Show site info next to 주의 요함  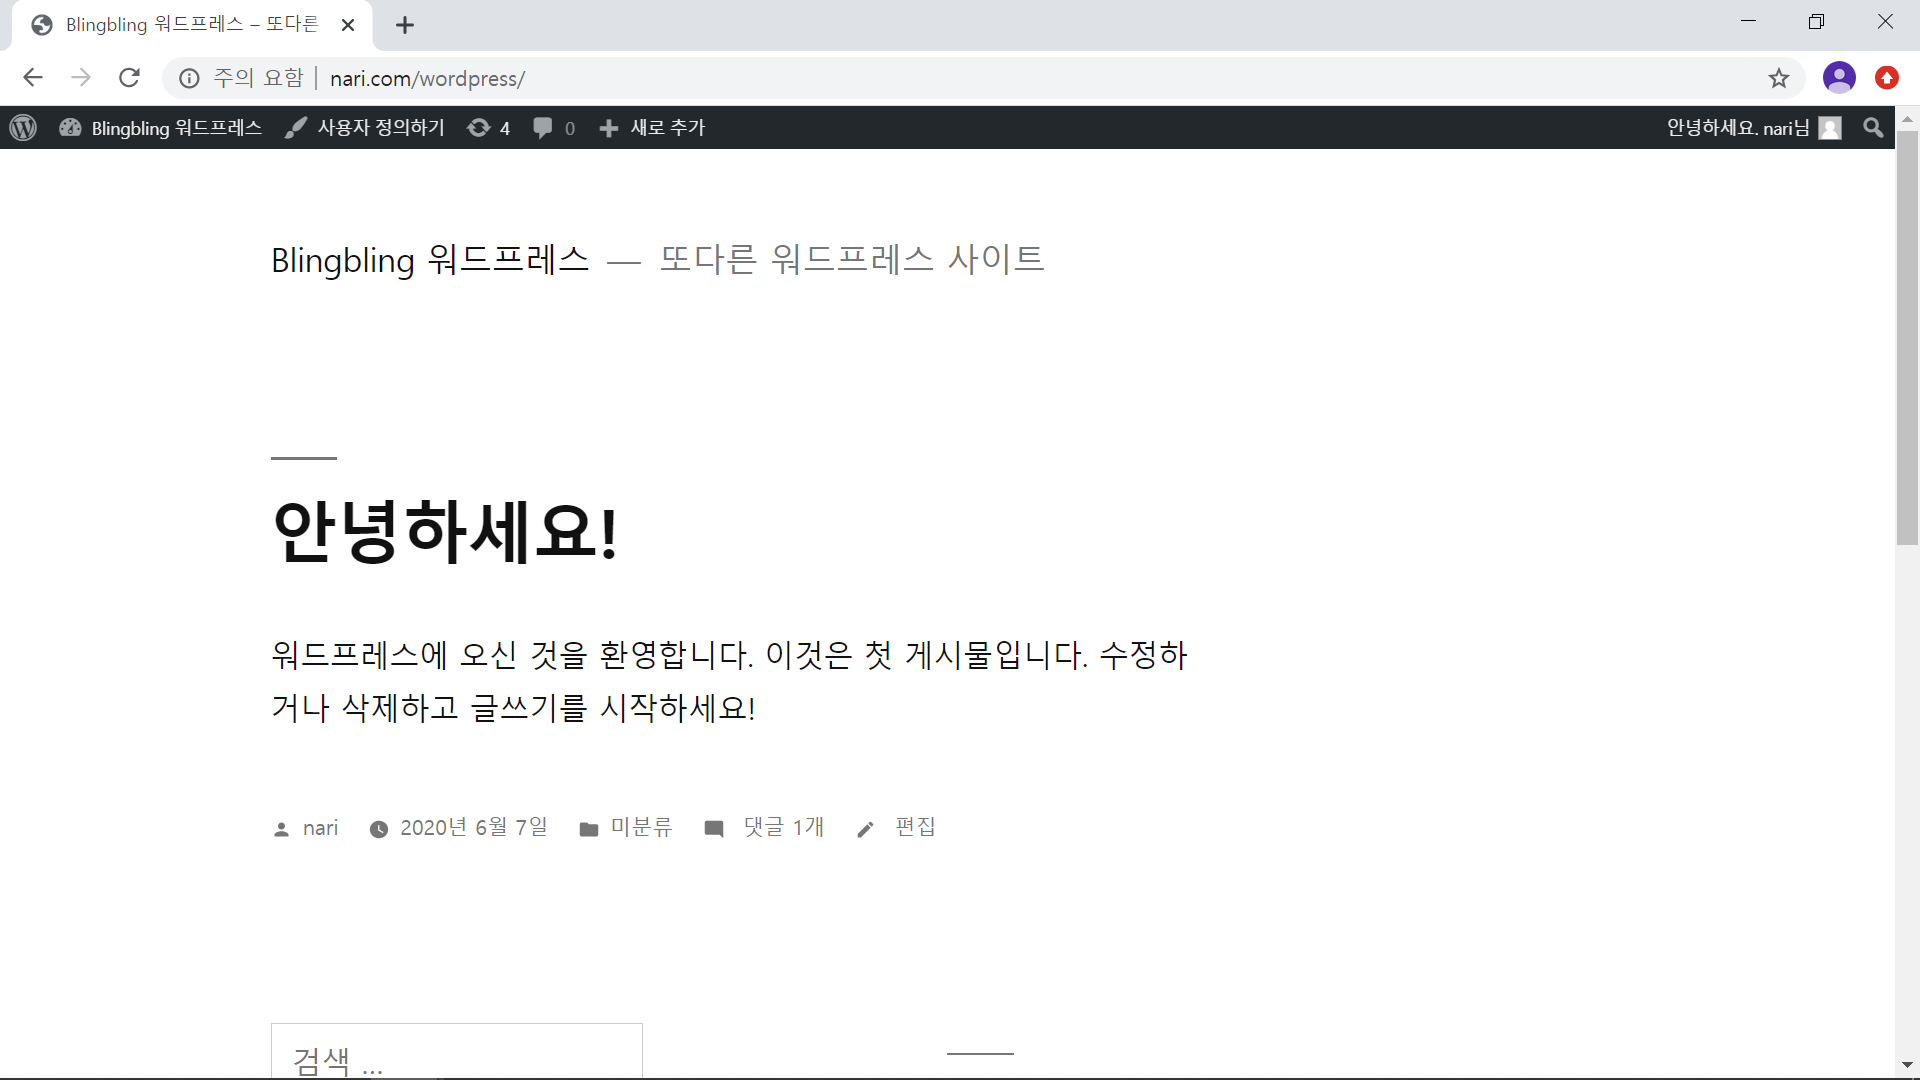[x=189, y=78]
